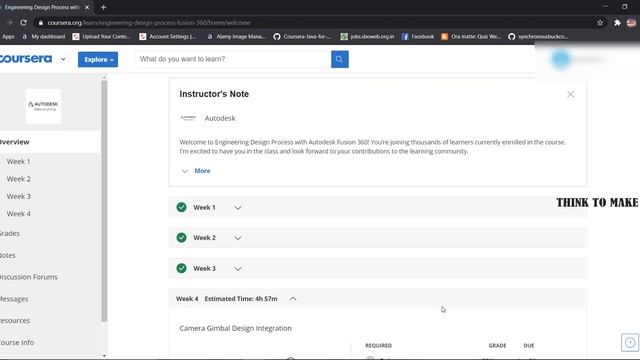Screen dimensions: 640x360
Task: Click 'Camera Gimbal Design Integration' heading
Action: (x=236, y=328)
